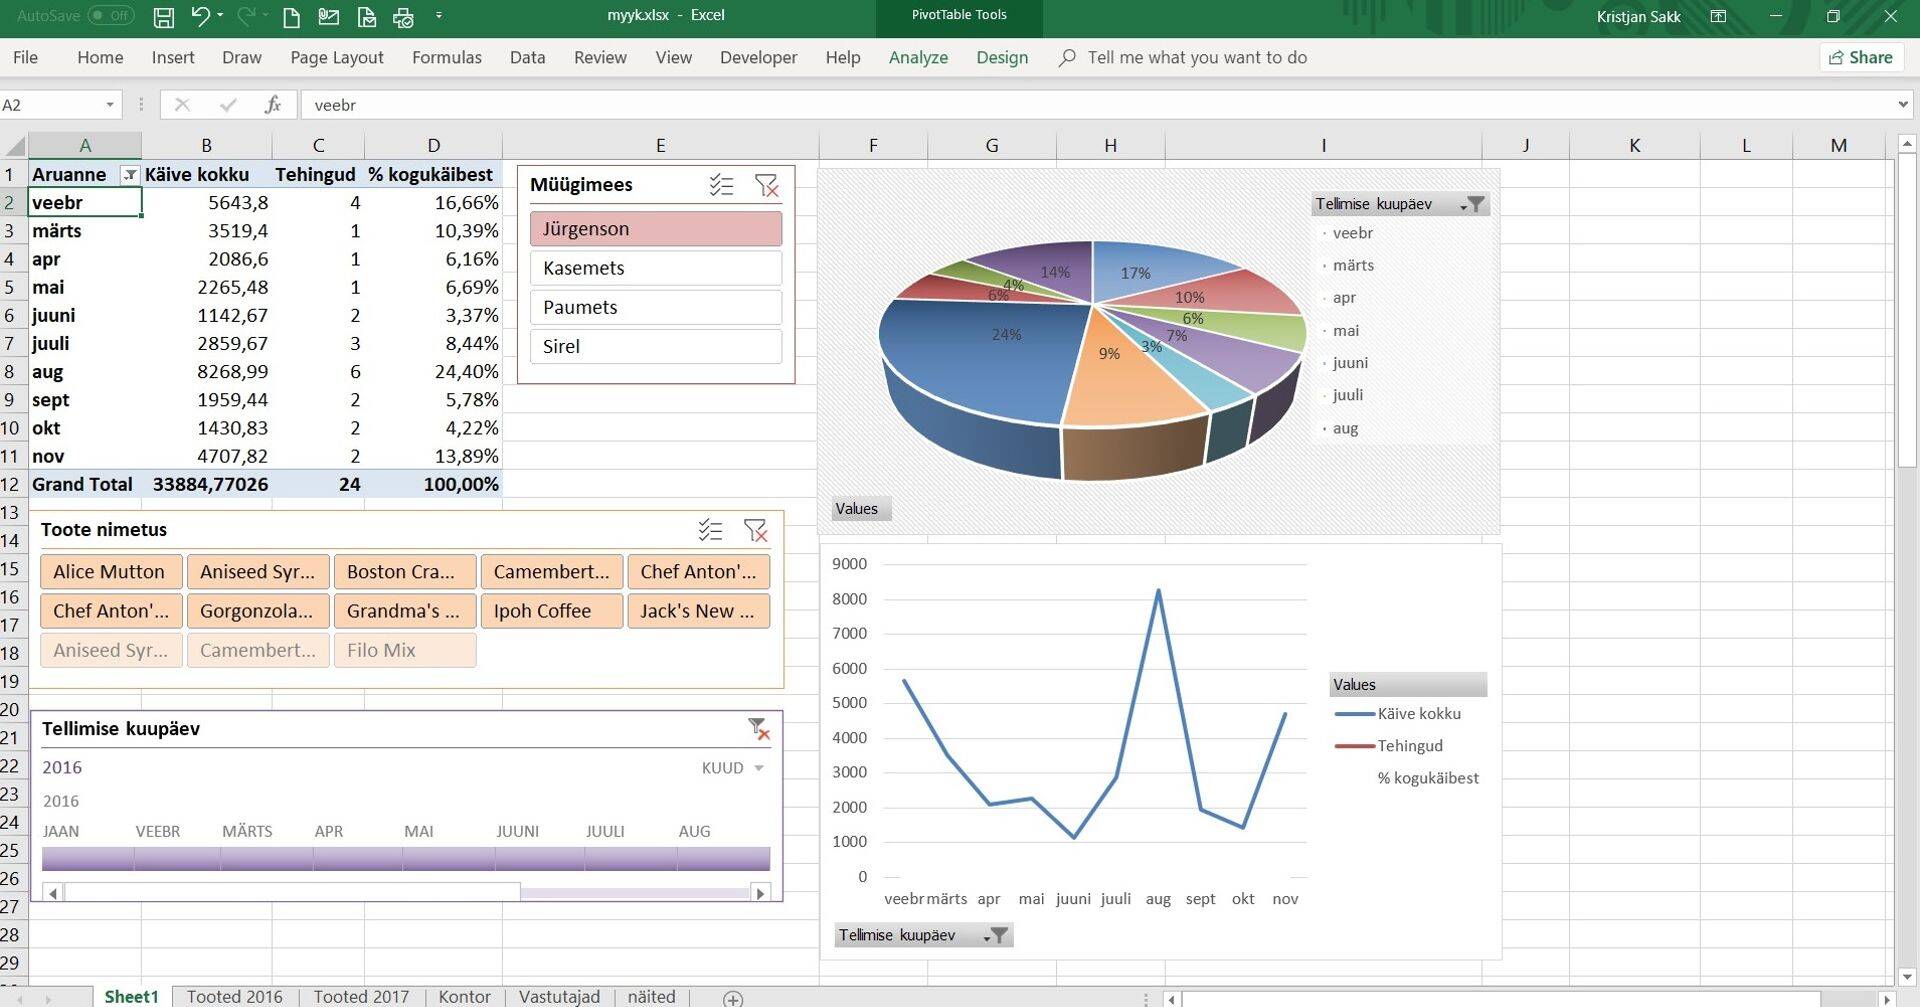Screen dimensions: 1920x1007
Task: Open the Analyze ribbon tab
Action: [917, 58]
